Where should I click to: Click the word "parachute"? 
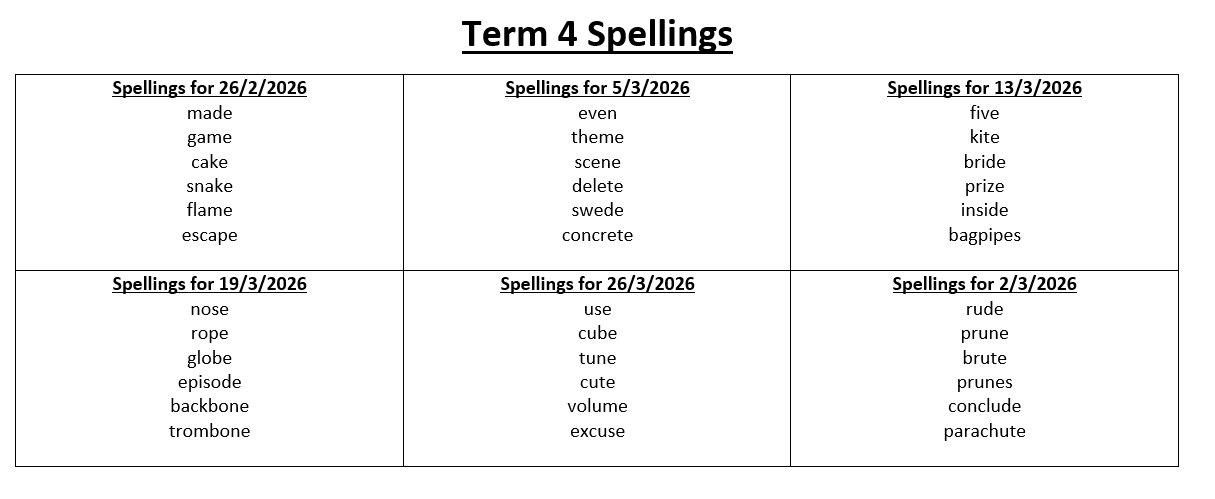(x=984, y=431)
